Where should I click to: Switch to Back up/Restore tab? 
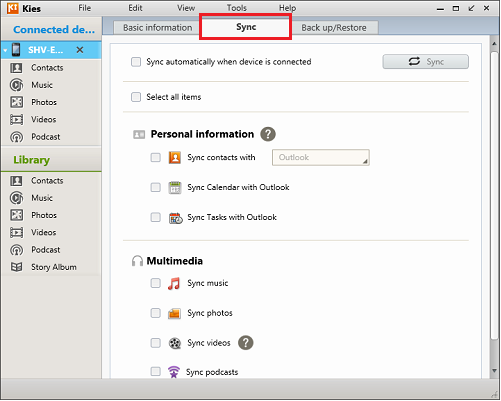click(x=334, y=28)
